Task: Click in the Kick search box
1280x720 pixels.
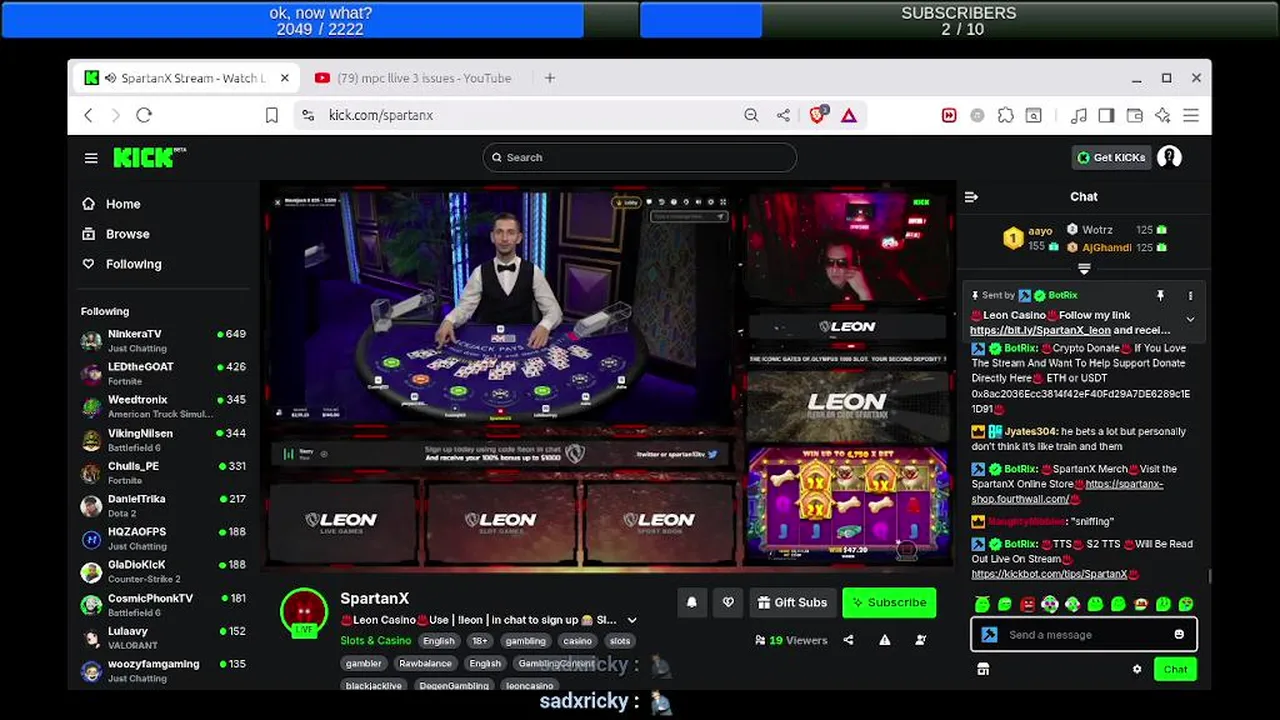Action: [x=640, y=157]
